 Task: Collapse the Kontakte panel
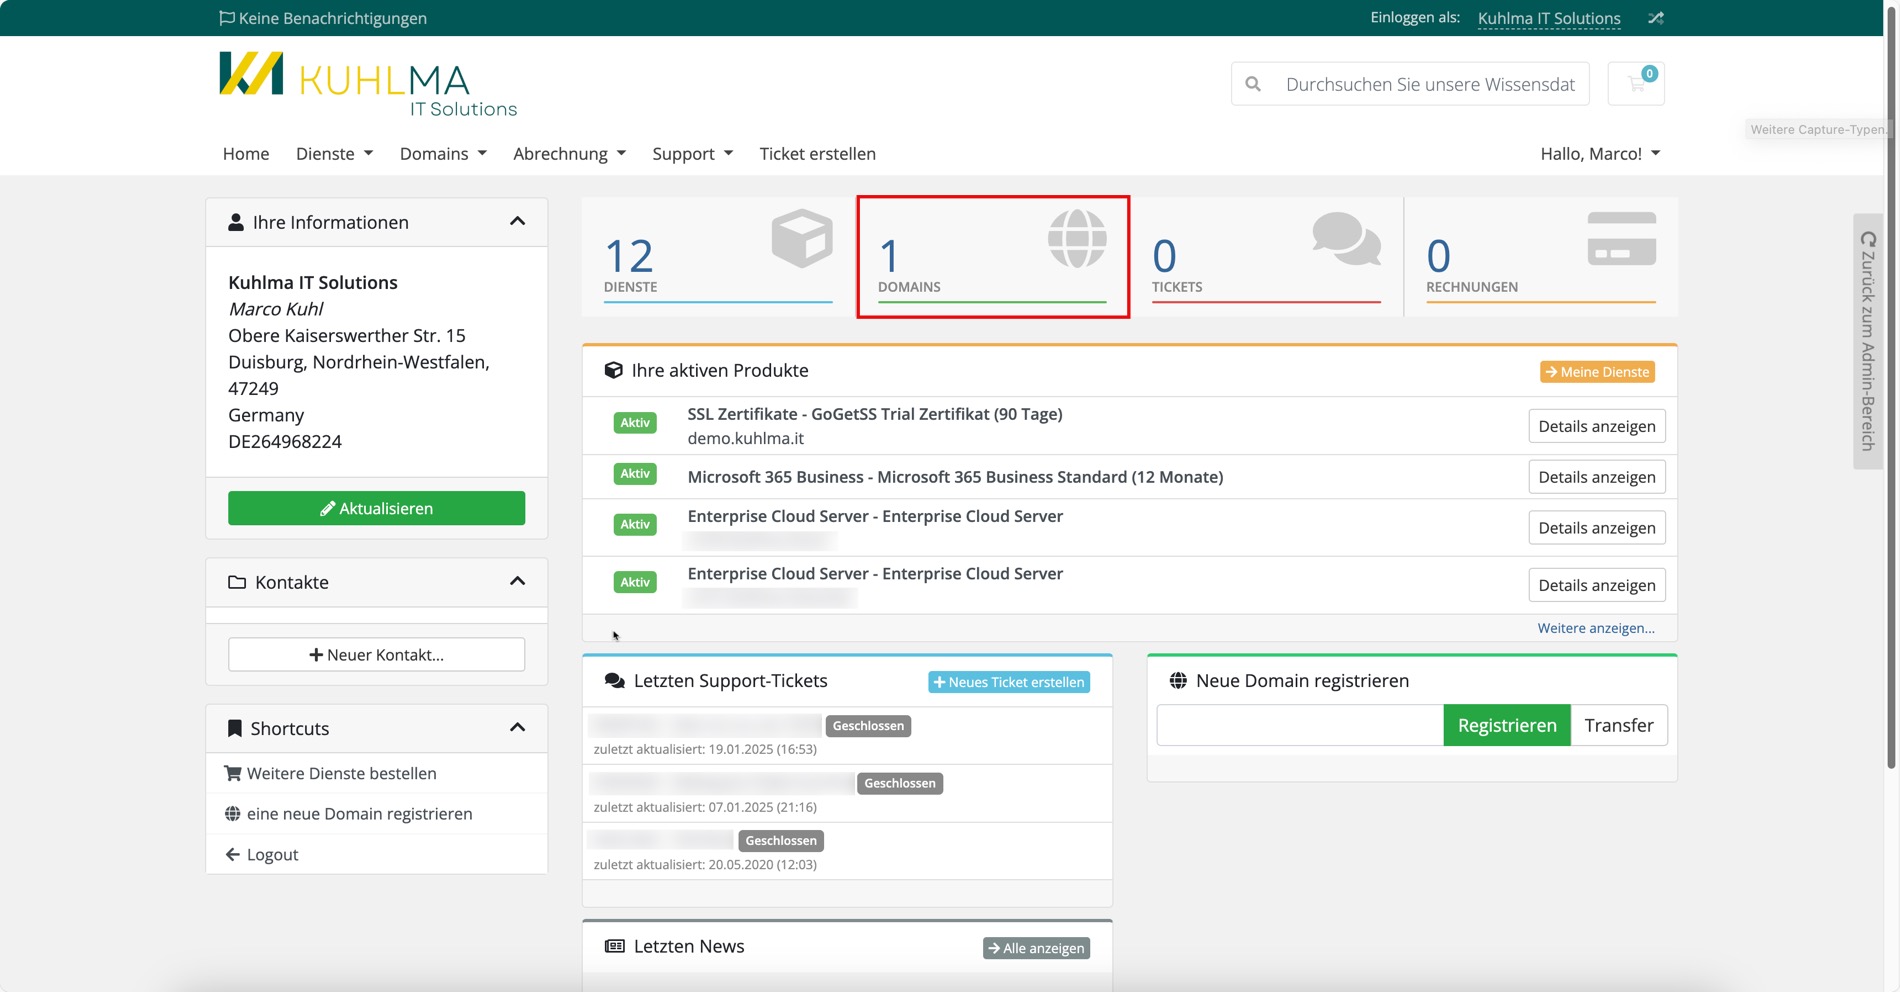(517, 581)
